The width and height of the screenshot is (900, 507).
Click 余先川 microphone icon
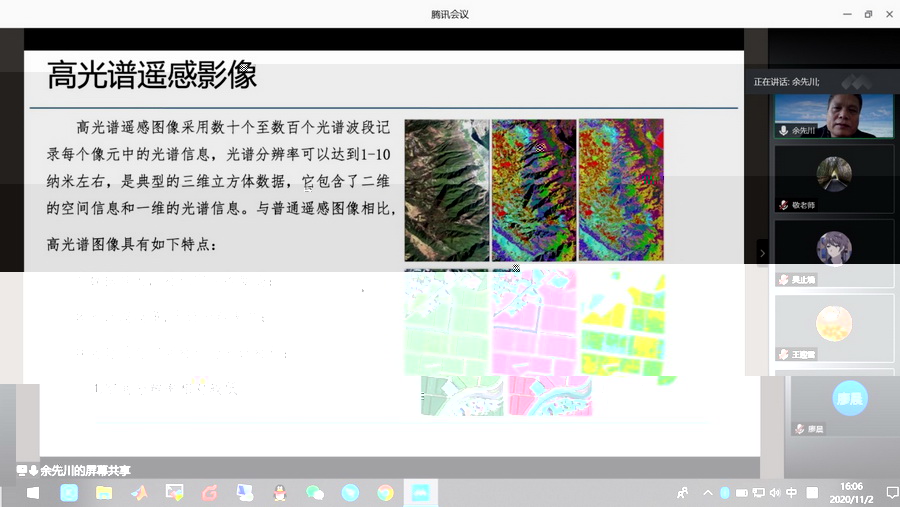click(783, 131)
